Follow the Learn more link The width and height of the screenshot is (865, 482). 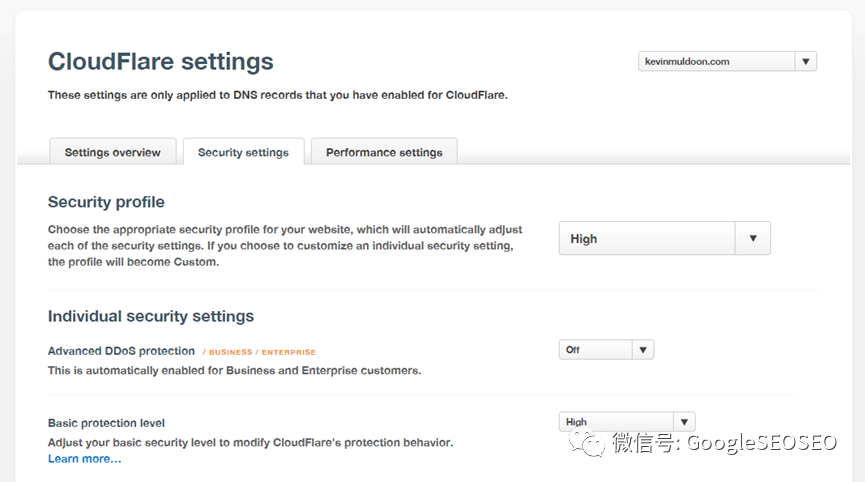click(84, 459)
